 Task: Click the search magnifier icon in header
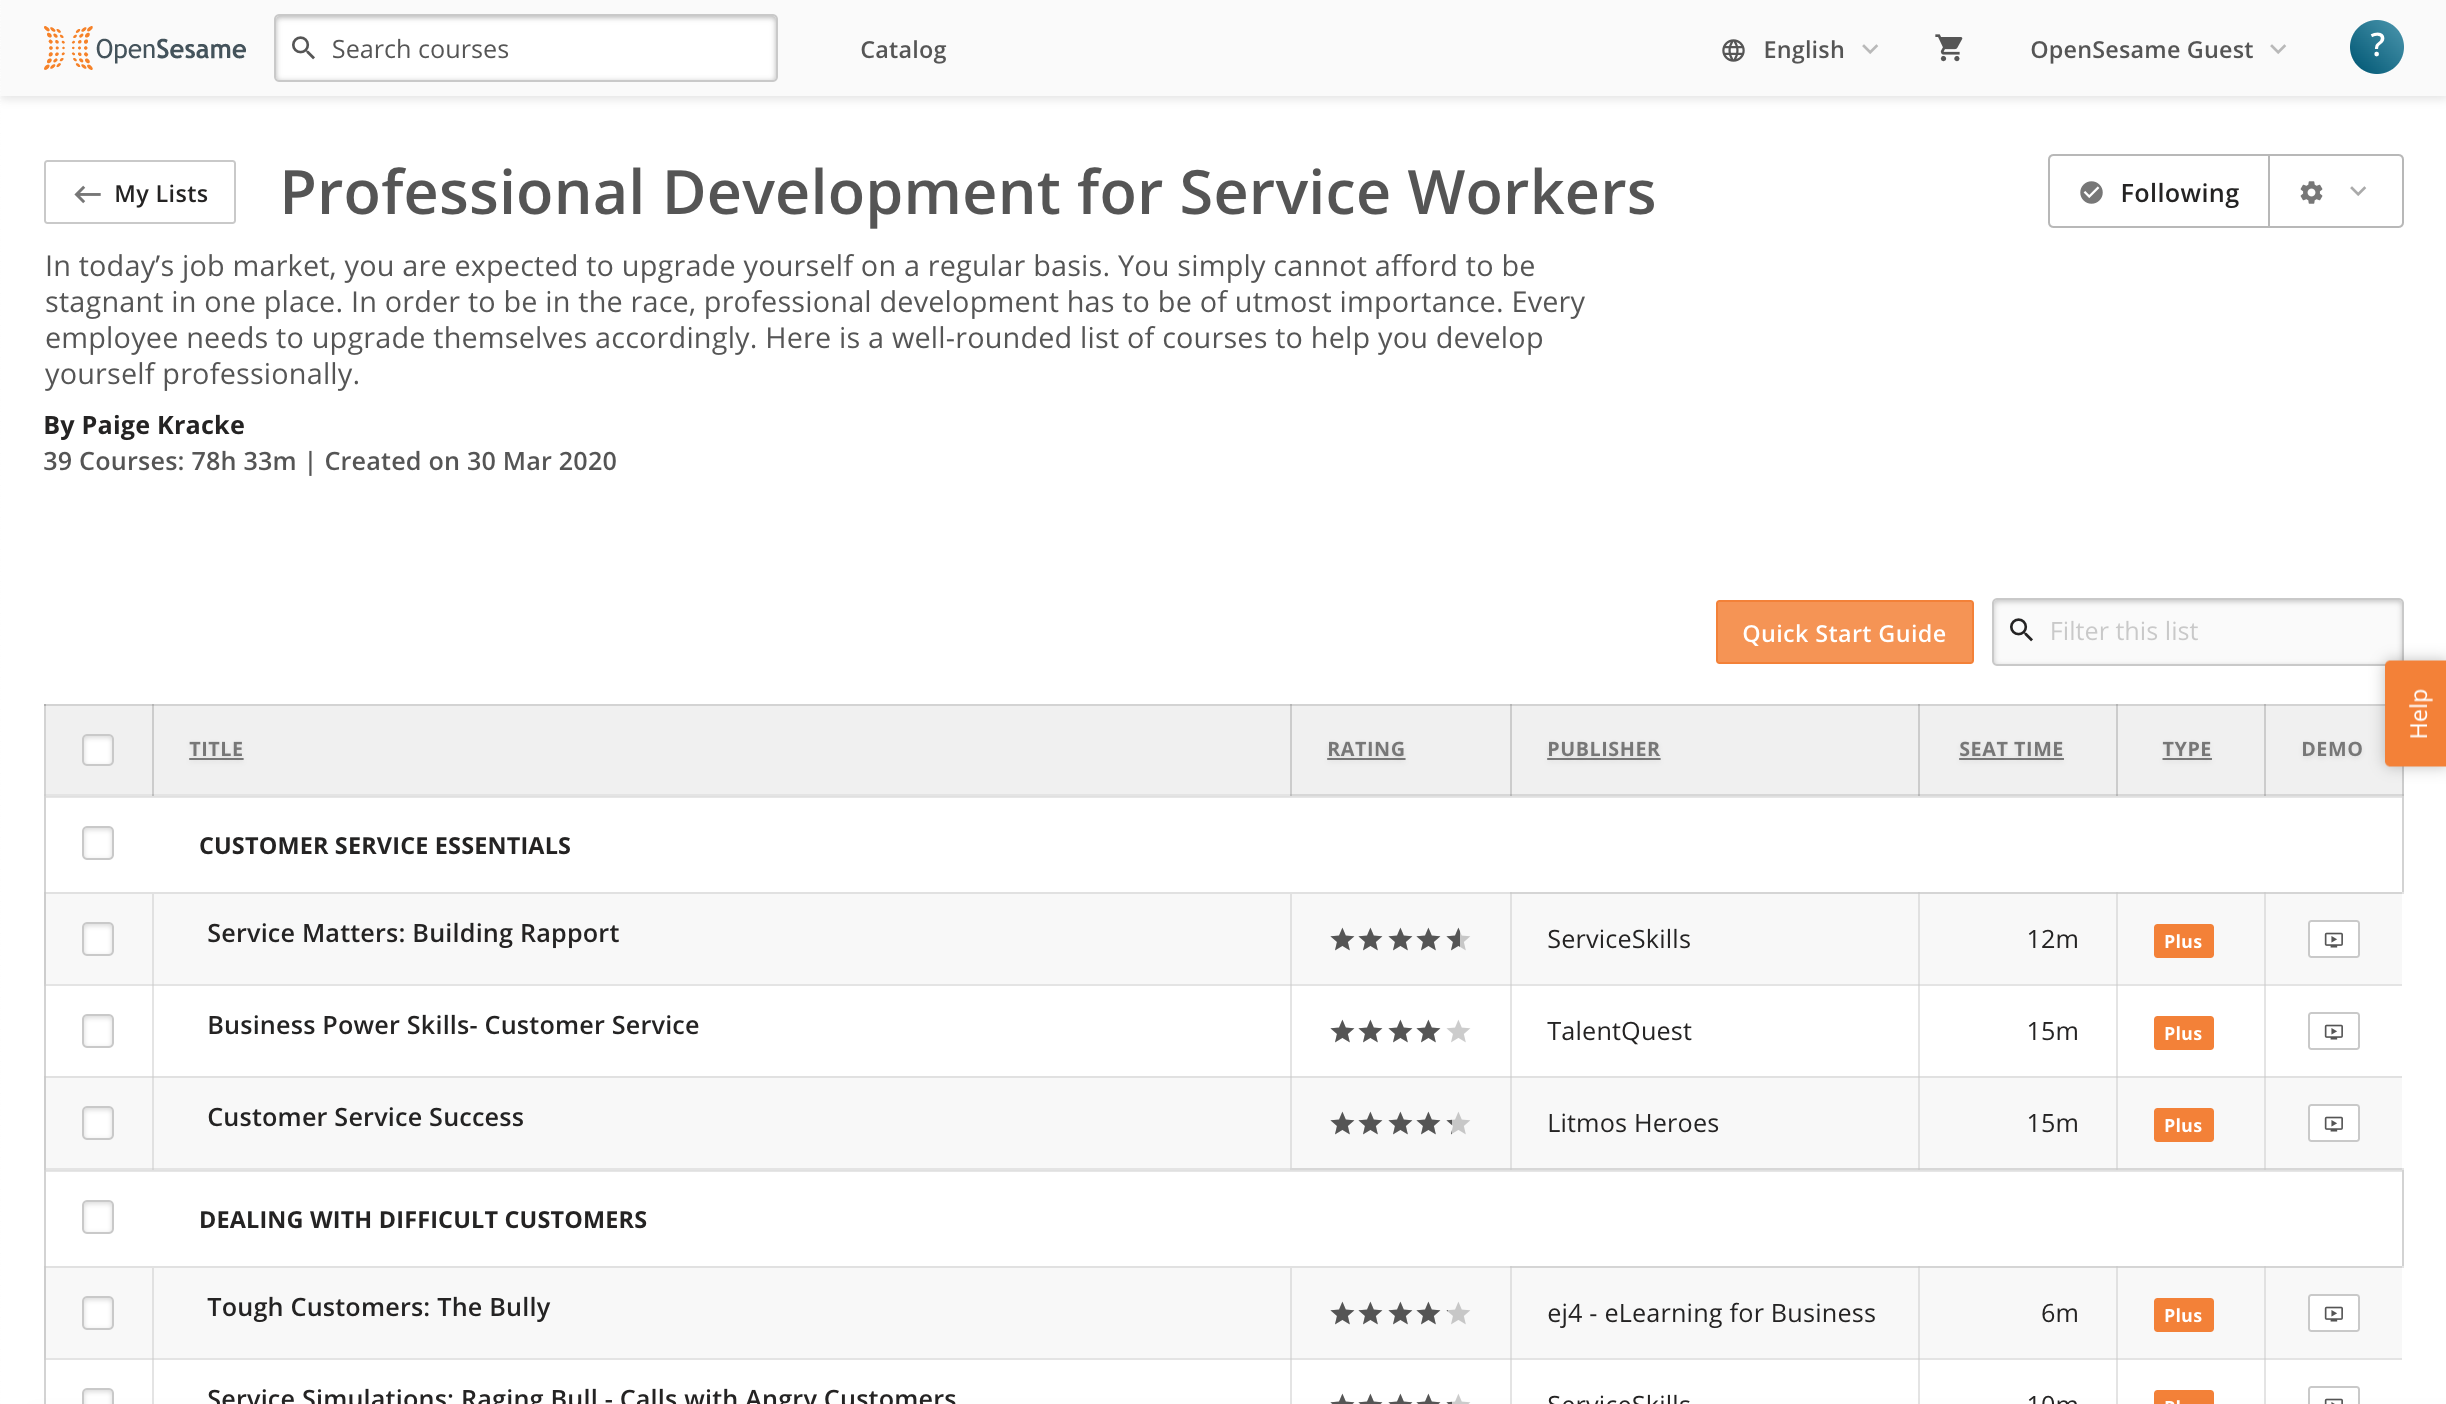[303, 48]
